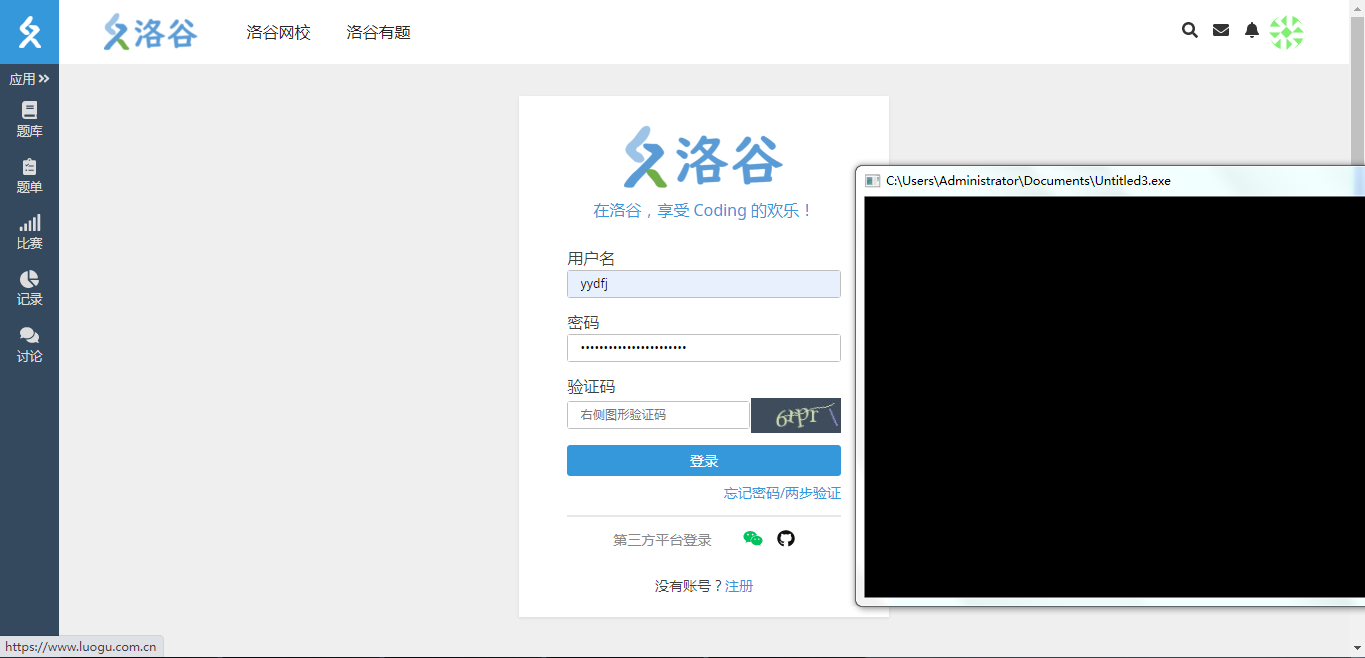Log in with WeChat icon
The height and width of the screenshot is (658, 1365).
tap(752, 538)
